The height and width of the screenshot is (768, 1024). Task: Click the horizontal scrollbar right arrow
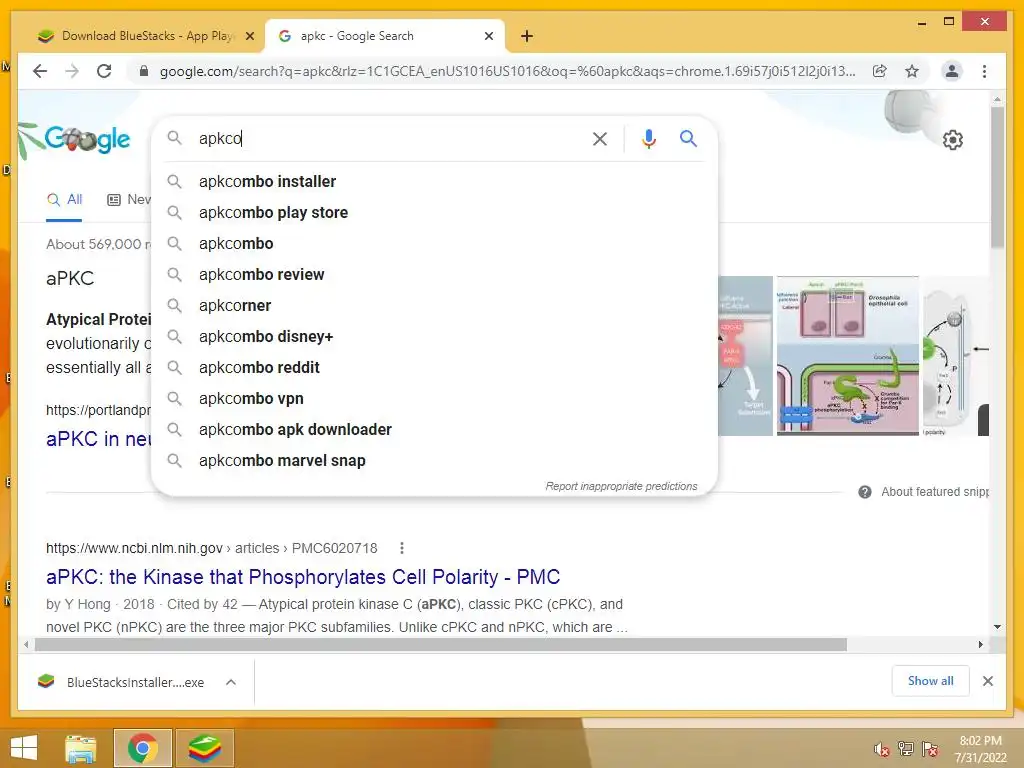coord(980,645)
